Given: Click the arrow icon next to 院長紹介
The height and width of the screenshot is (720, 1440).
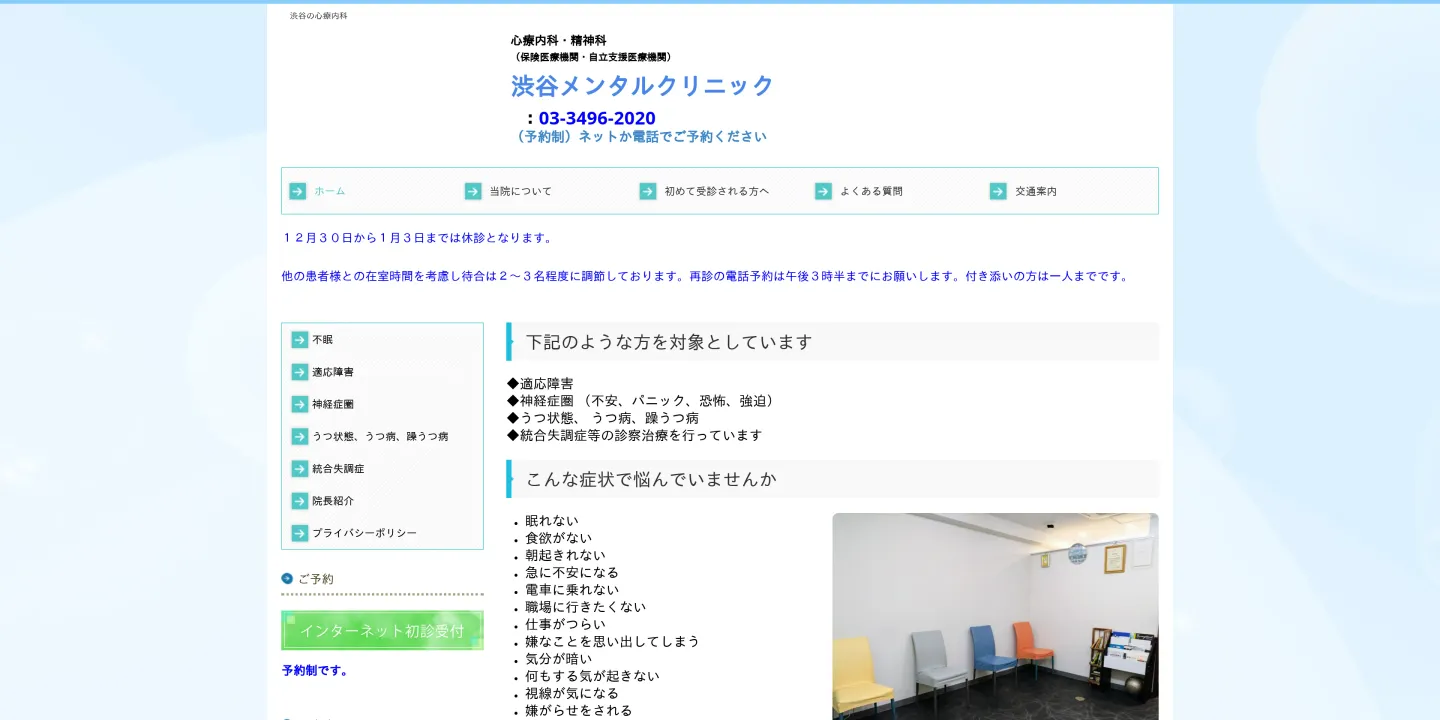Looking at the screenshot, I should point(300,500).
